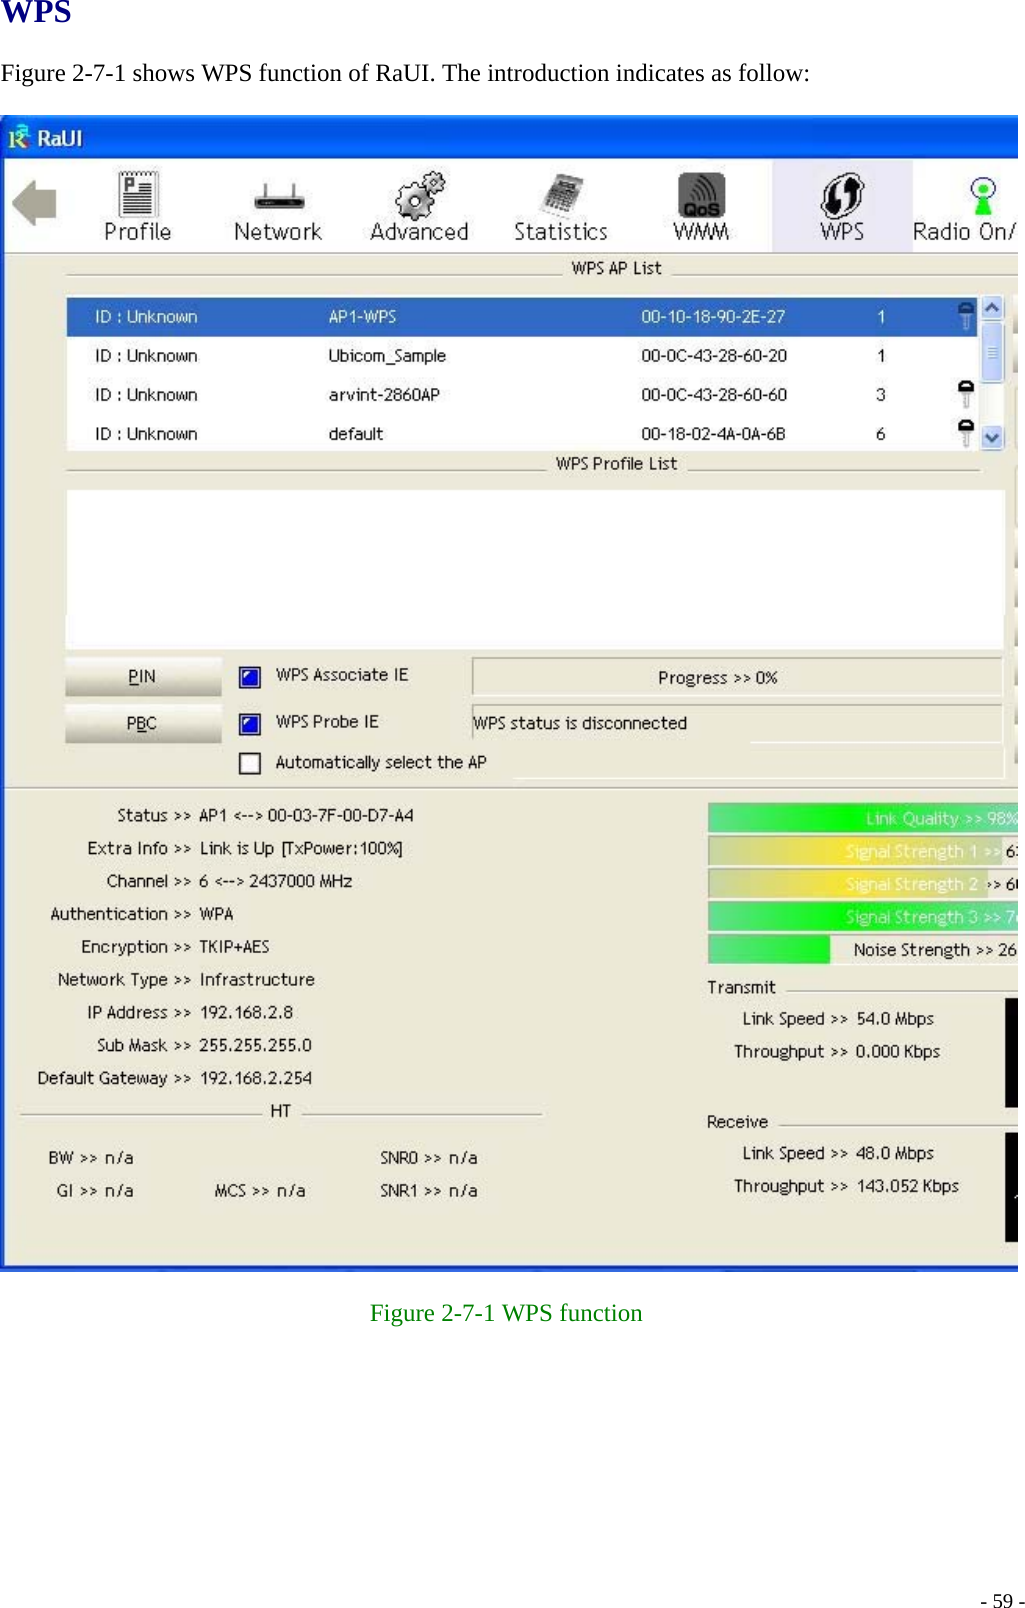Click the Signal Strength 1 bar
The image size is (1025, 1608).
tap(862, 851)
